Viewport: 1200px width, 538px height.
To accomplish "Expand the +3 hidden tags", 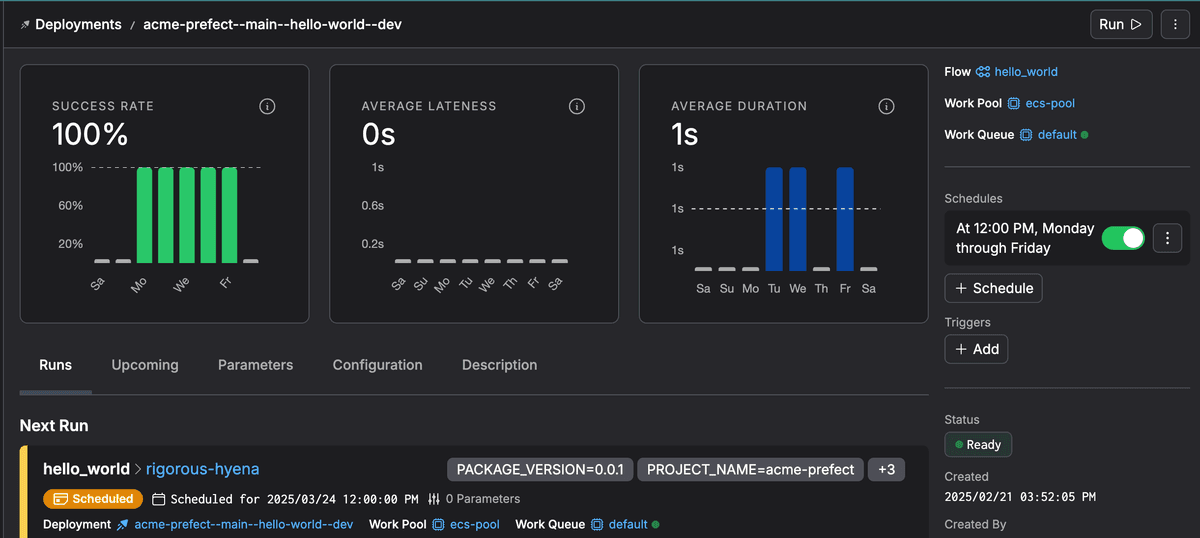I will [x=886, y=469].
